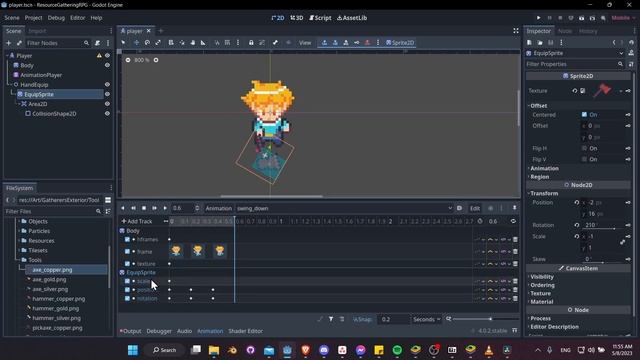
Task: Activate the Move Mode tool
Action: (136, 43)
